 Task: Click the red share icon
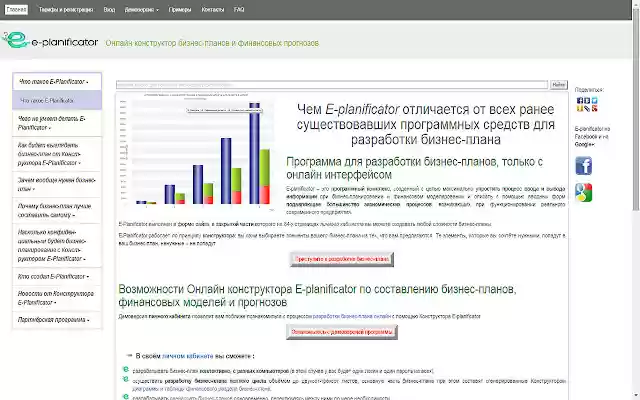pyautogui.click(x=594, y=108)
